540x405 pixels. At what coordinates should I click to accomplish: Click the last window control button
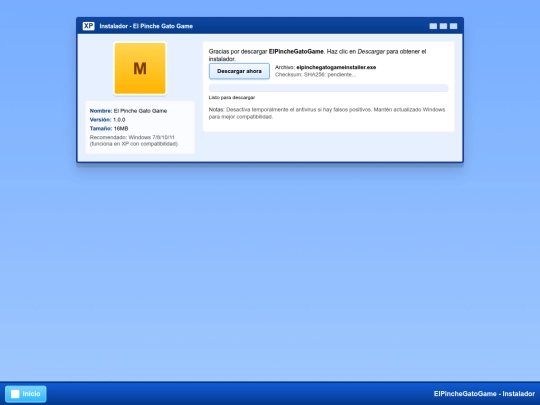(454, 26)
